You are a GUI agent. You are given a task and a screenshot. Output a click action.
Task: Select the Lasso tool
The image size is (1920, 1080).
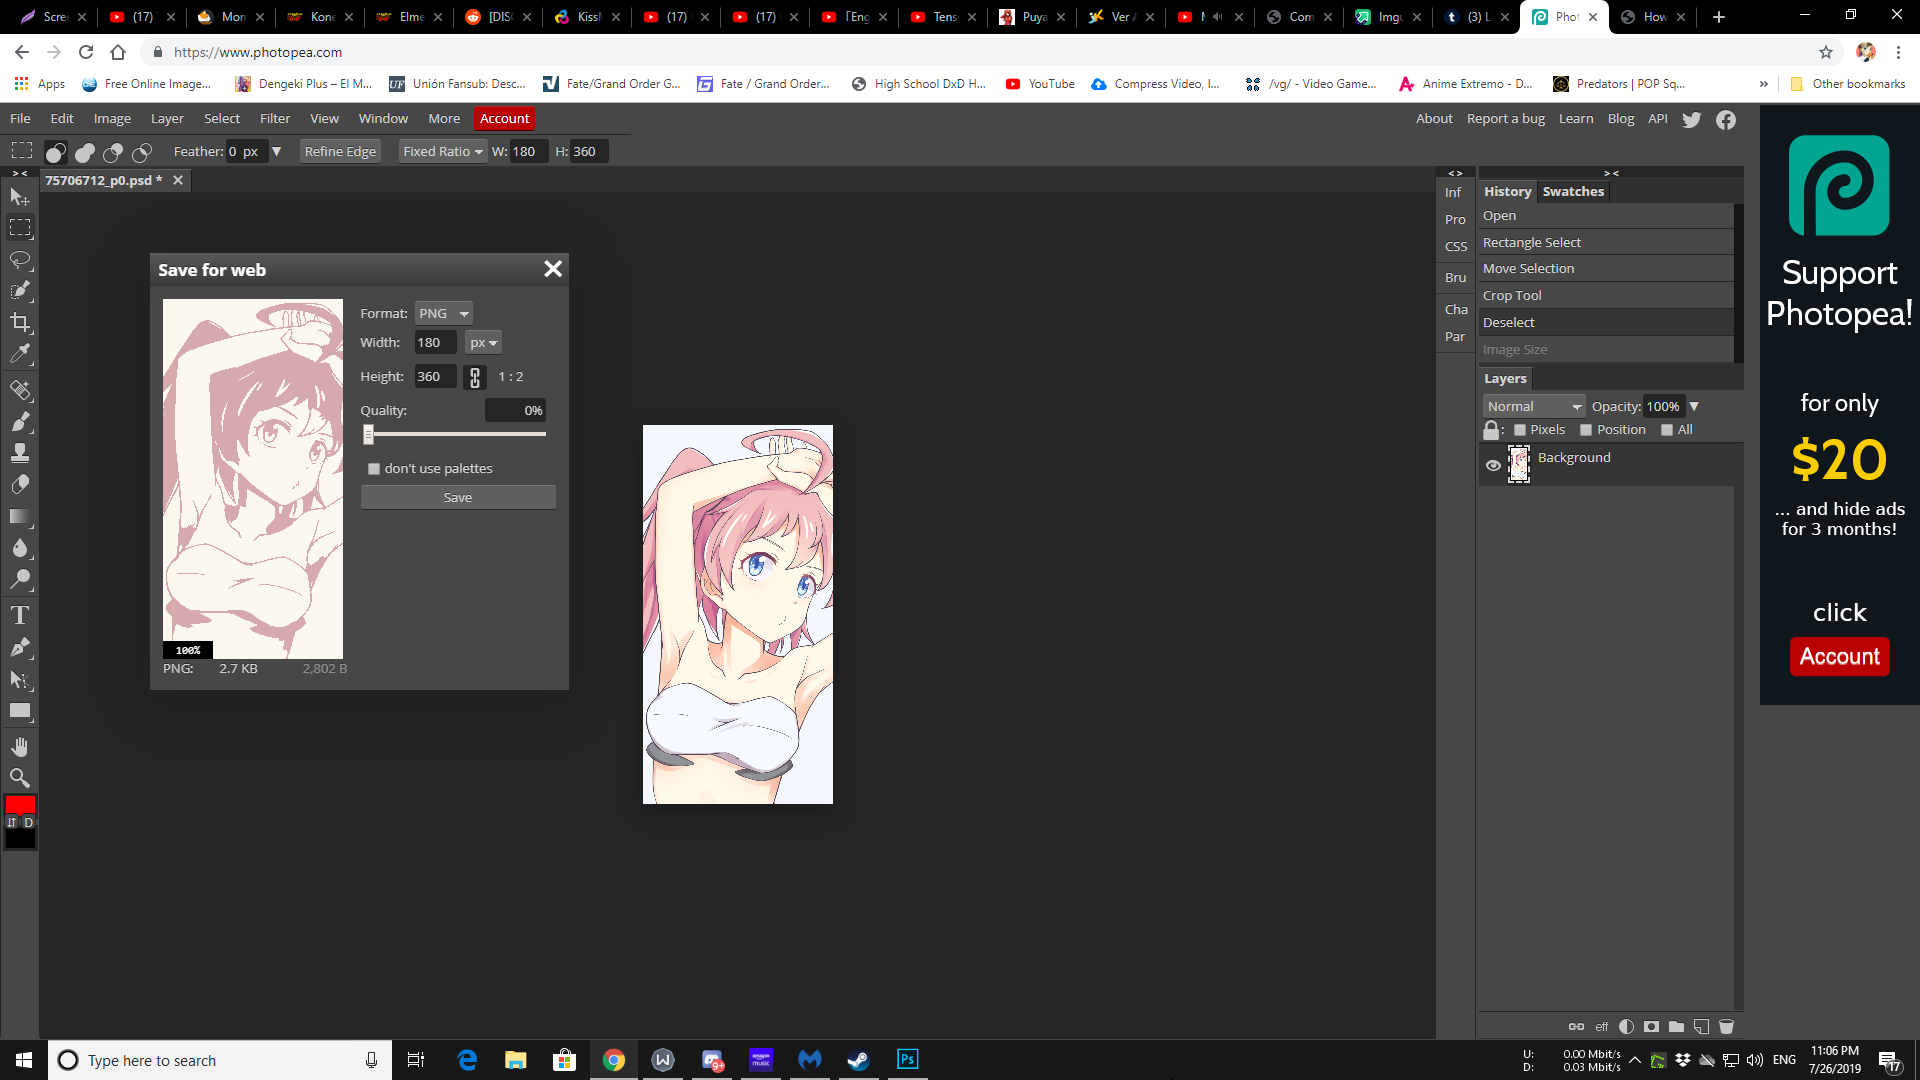point(20,260)
